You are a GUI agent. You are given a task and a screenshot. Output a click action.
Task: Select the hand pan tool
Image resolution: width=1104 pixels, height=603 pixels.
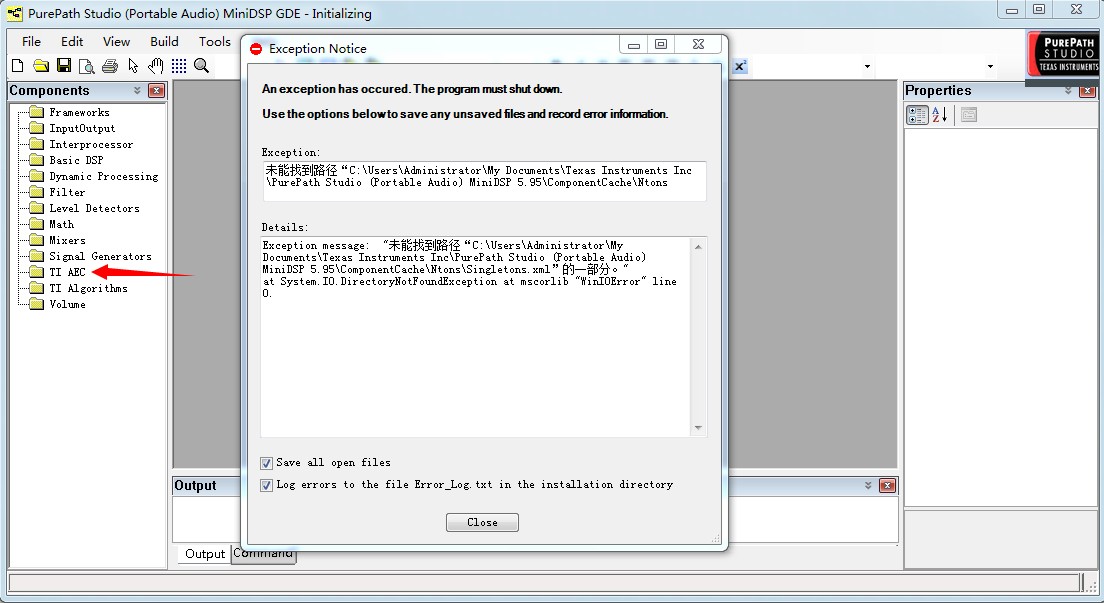[x=156, y=66]
